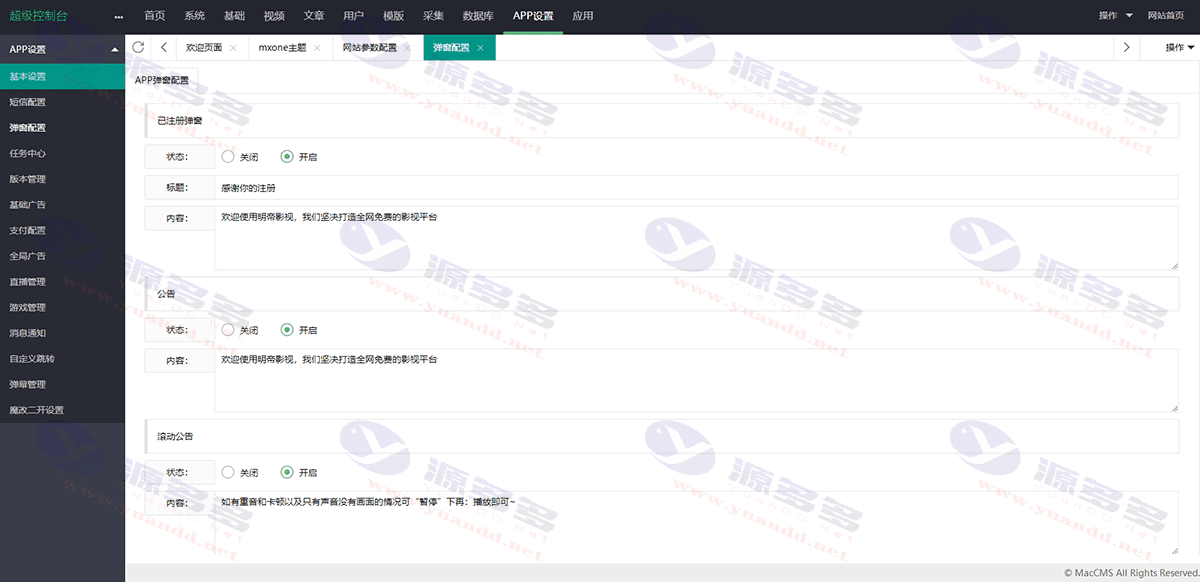Collapse the APP设置 sidebar group
The image size is (1200, 582).
(x=62, y=49)
